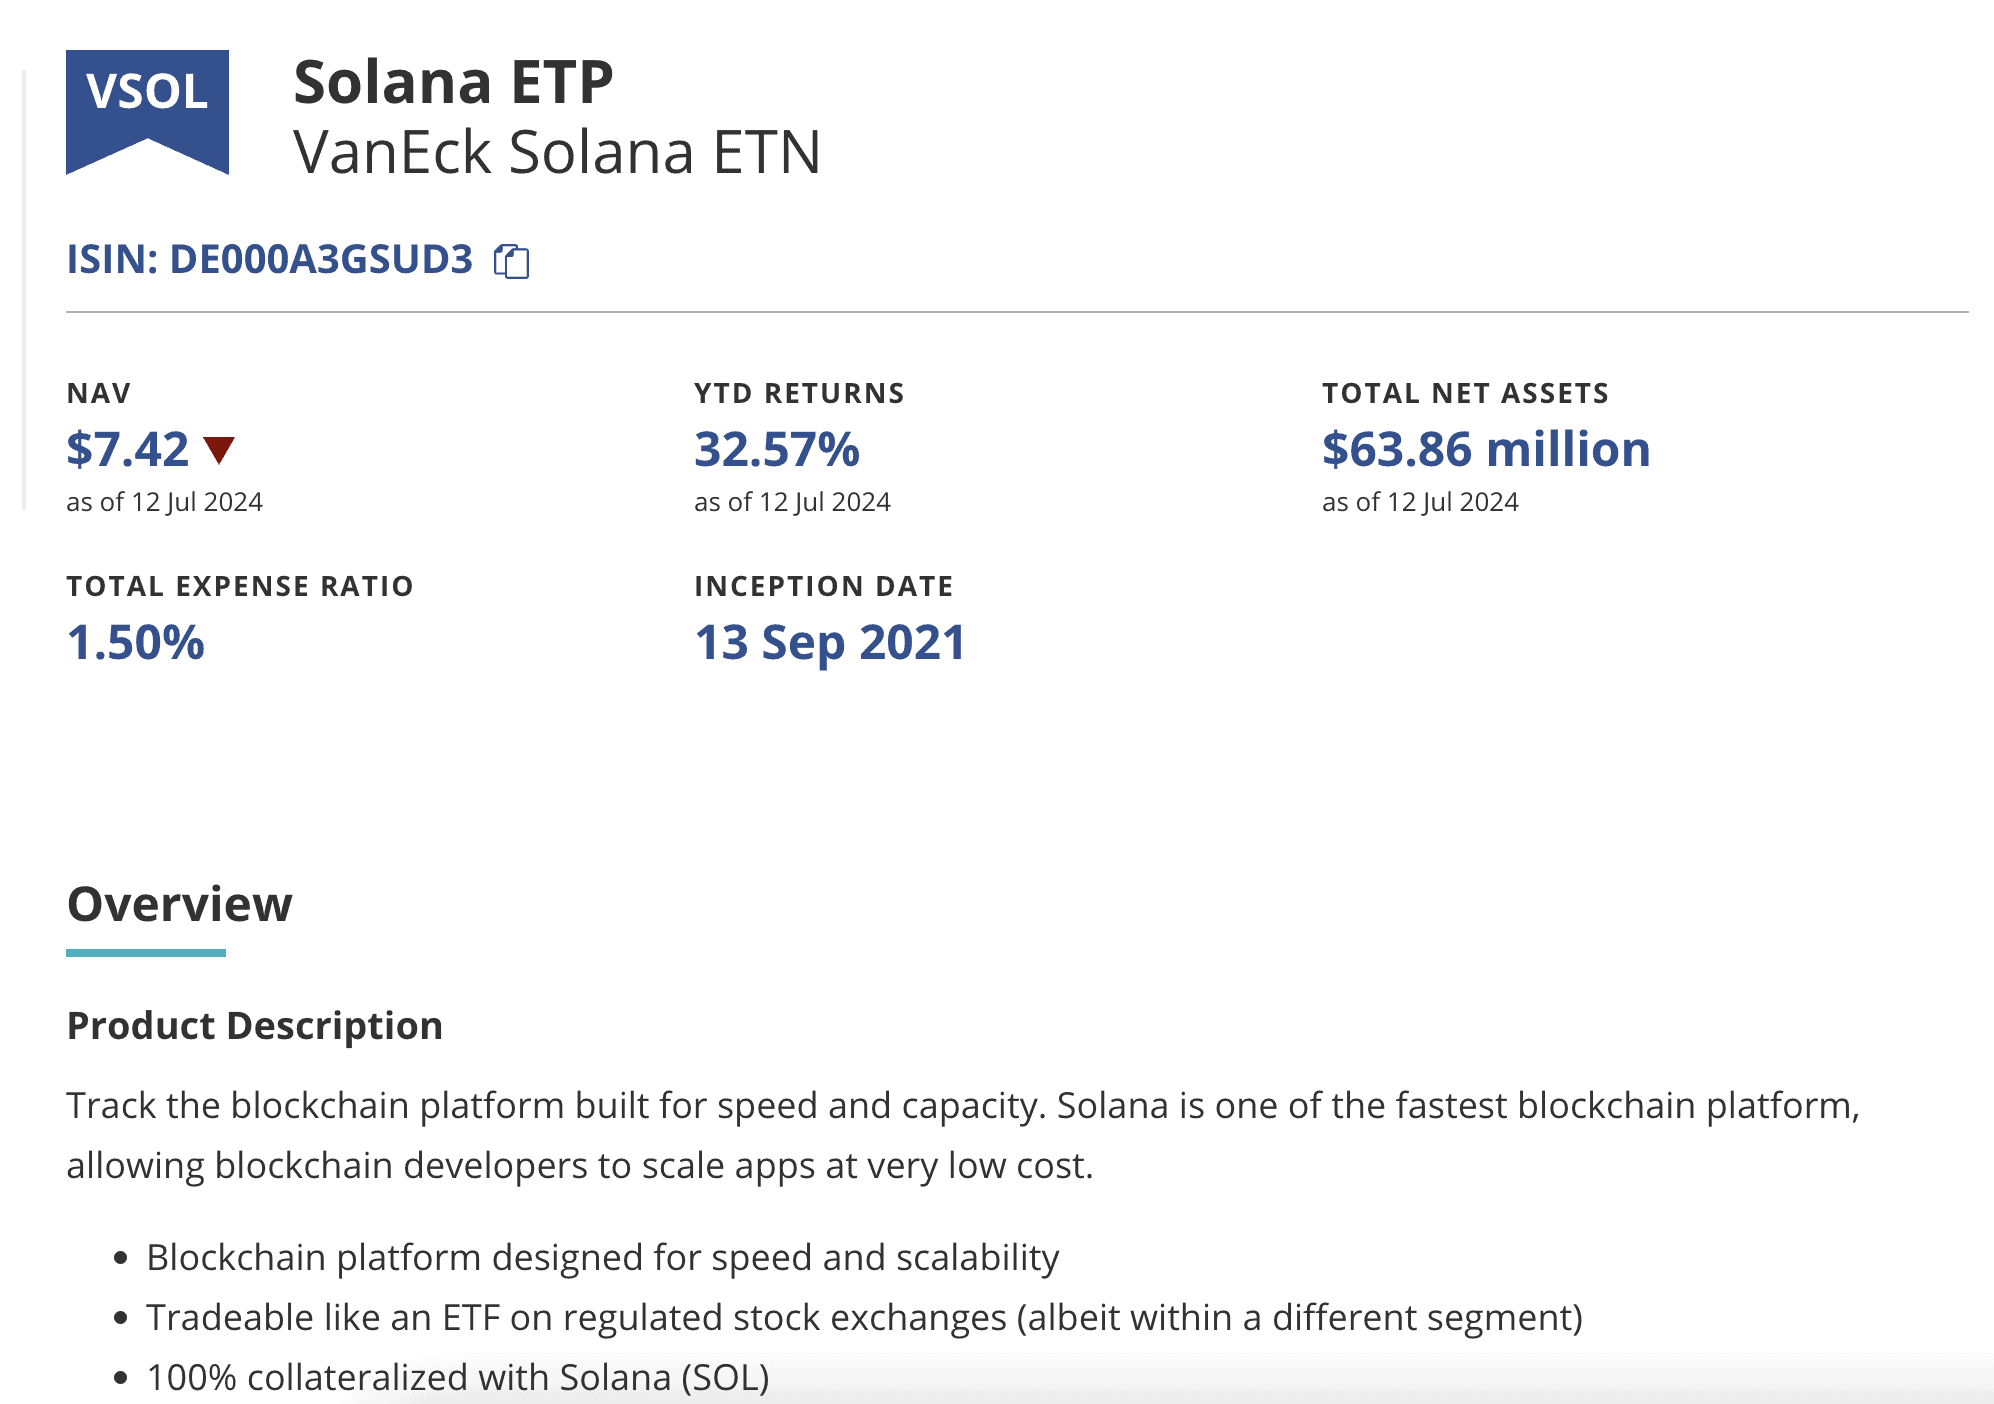Image resolution: width=1994 pixels, height=1404 pixels.
Task: Click the 32.57% YTD returns value
Action: coord(776,449)
